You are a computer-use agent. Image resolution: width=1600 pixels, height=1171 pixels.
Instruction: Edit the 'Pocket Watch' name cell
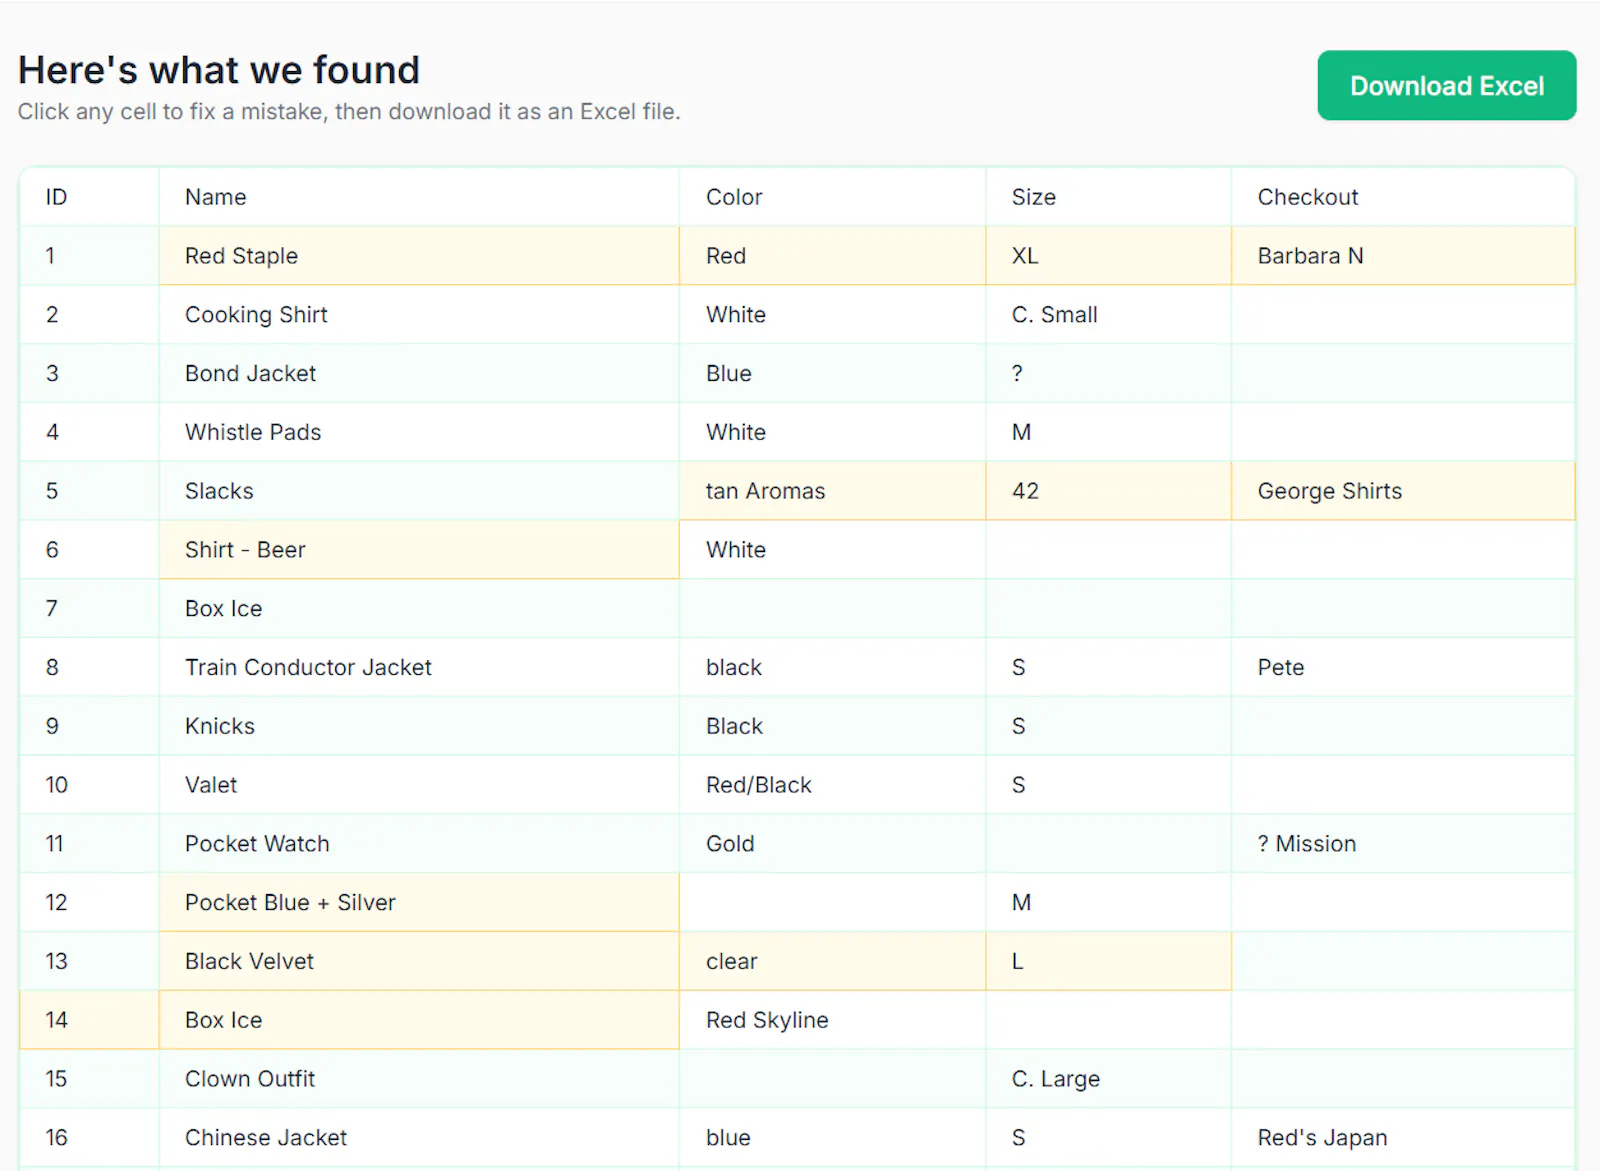(419, 844)
